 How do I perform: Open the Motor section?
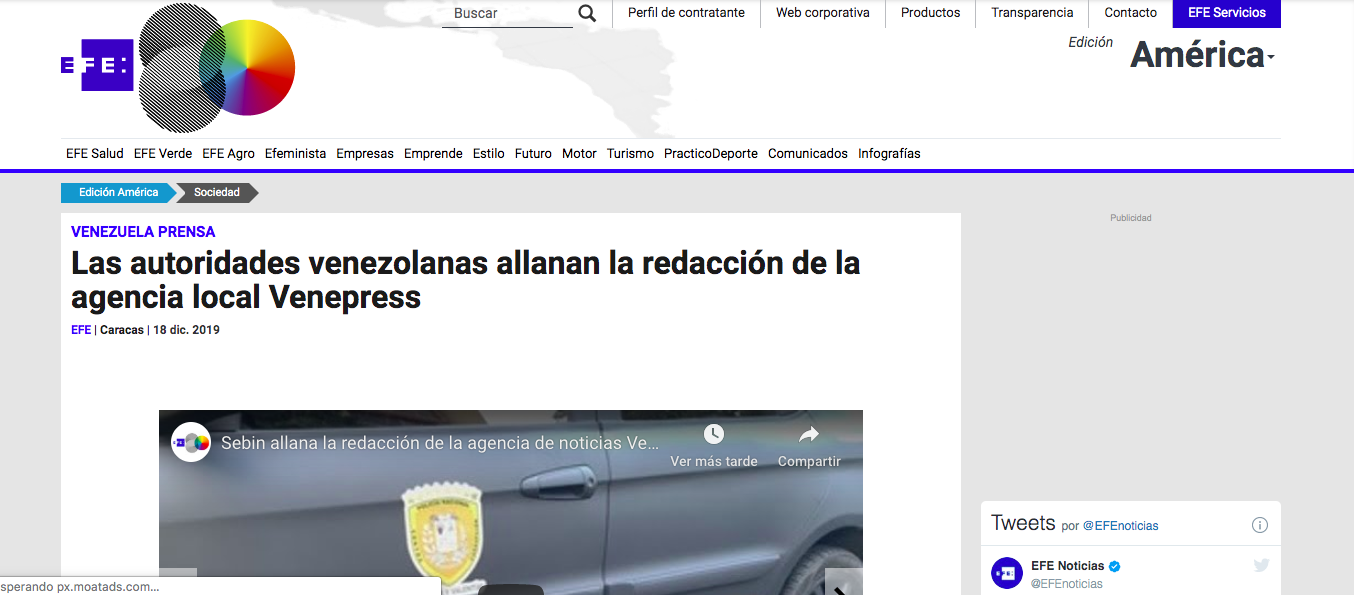(579, 154)
